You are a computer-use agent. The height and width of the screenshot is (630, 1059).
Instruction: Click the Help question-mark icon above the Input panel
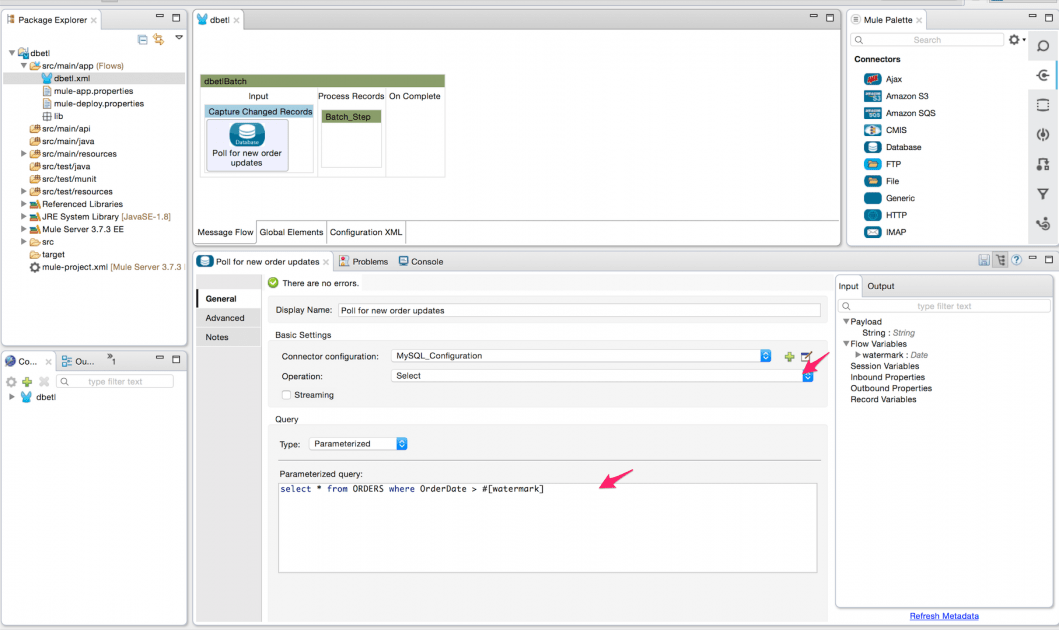pyautogui.click(x=1017, y=259)
